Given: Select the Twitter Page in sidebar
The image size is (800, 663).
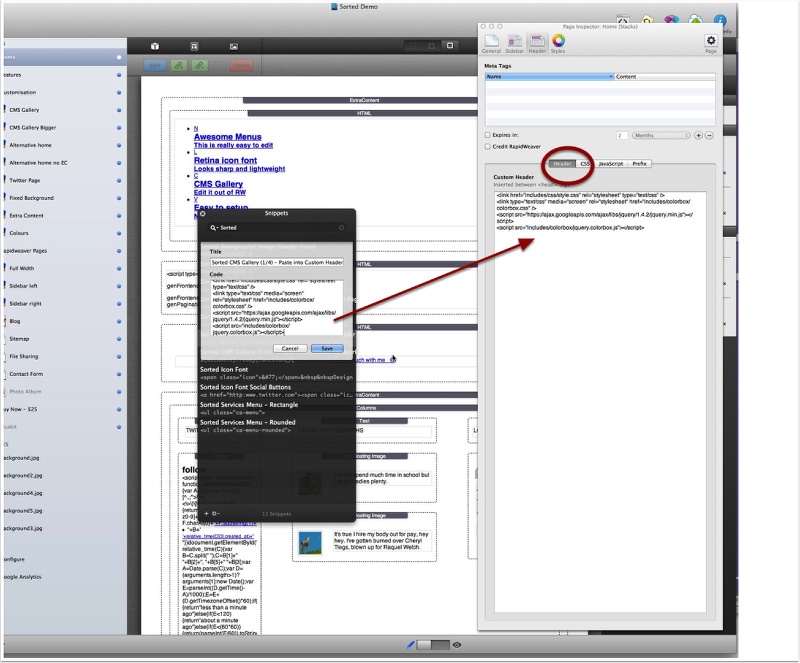Looking at the screenshot, I should (24, 180).
